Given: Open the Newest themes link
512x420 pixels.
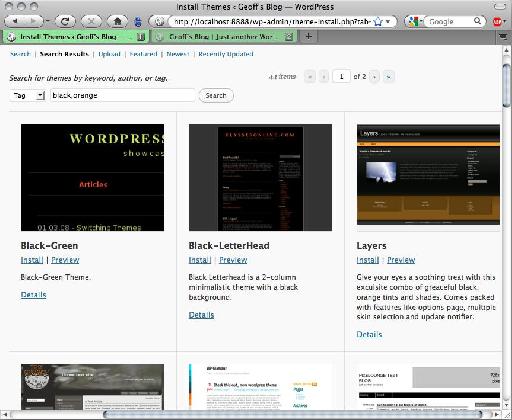Looking at the screenshot, I should (178, 54).
